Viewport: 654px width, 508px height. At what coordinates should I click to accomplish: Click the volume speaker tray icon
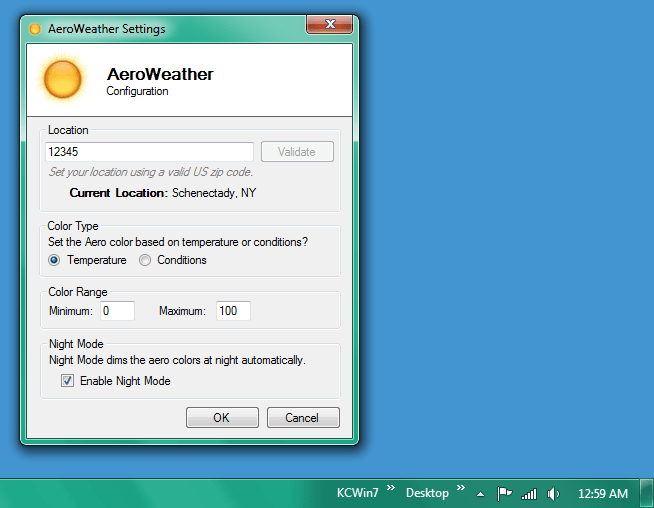coord(553,494)
